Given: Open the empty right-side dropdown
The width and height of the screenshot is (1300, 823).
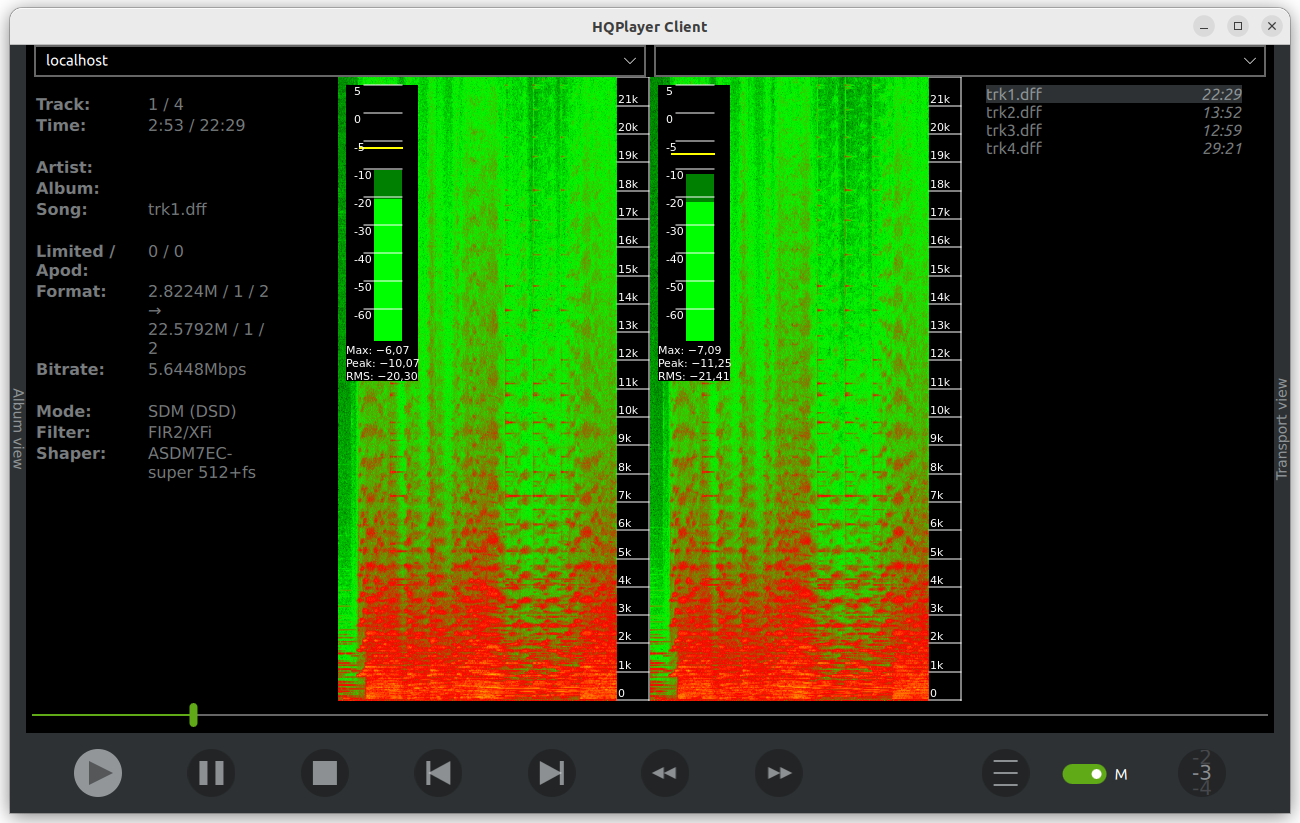Looking at the screenshot, I should [960, 61].
